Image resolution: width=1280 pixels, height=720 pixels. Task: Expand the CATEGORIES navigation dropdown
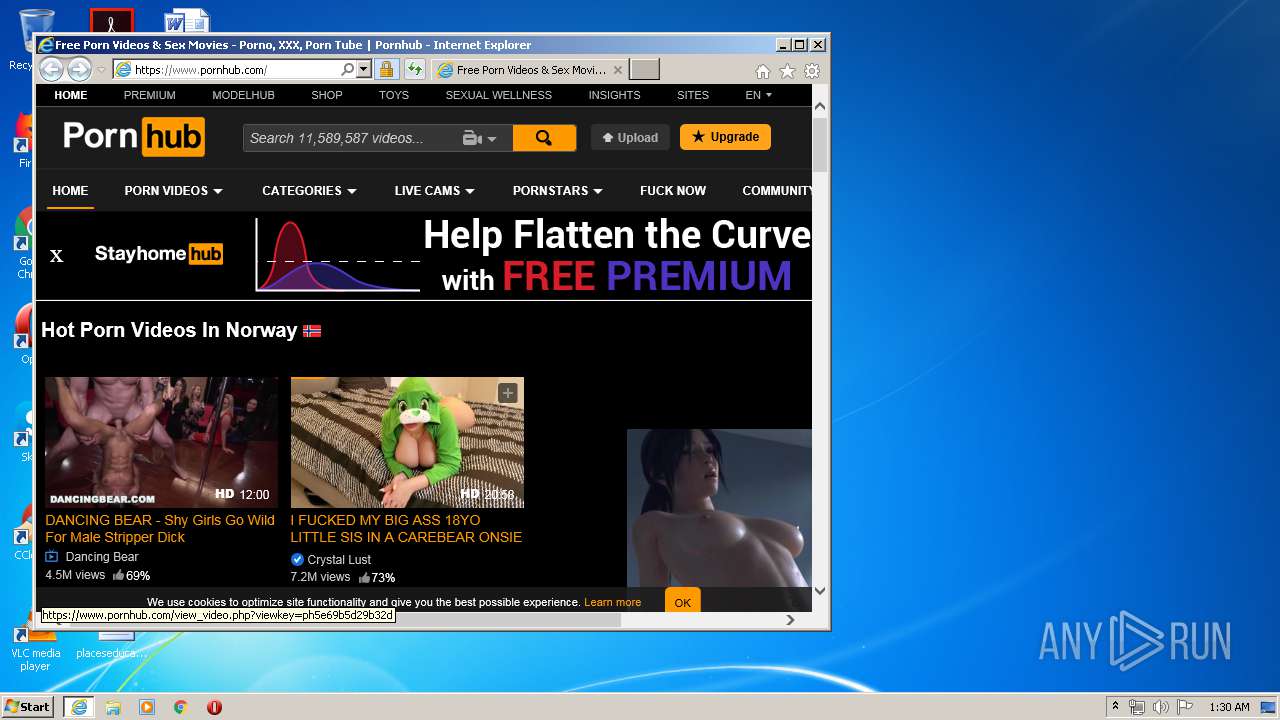tap(309, 190)
